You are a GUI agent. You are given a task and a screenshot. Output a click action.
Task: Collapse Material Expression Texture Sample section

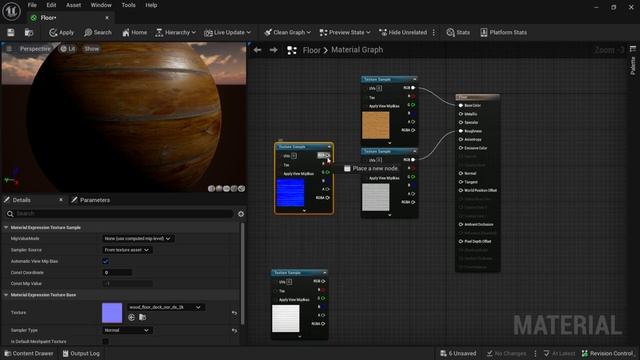(6, 227)
